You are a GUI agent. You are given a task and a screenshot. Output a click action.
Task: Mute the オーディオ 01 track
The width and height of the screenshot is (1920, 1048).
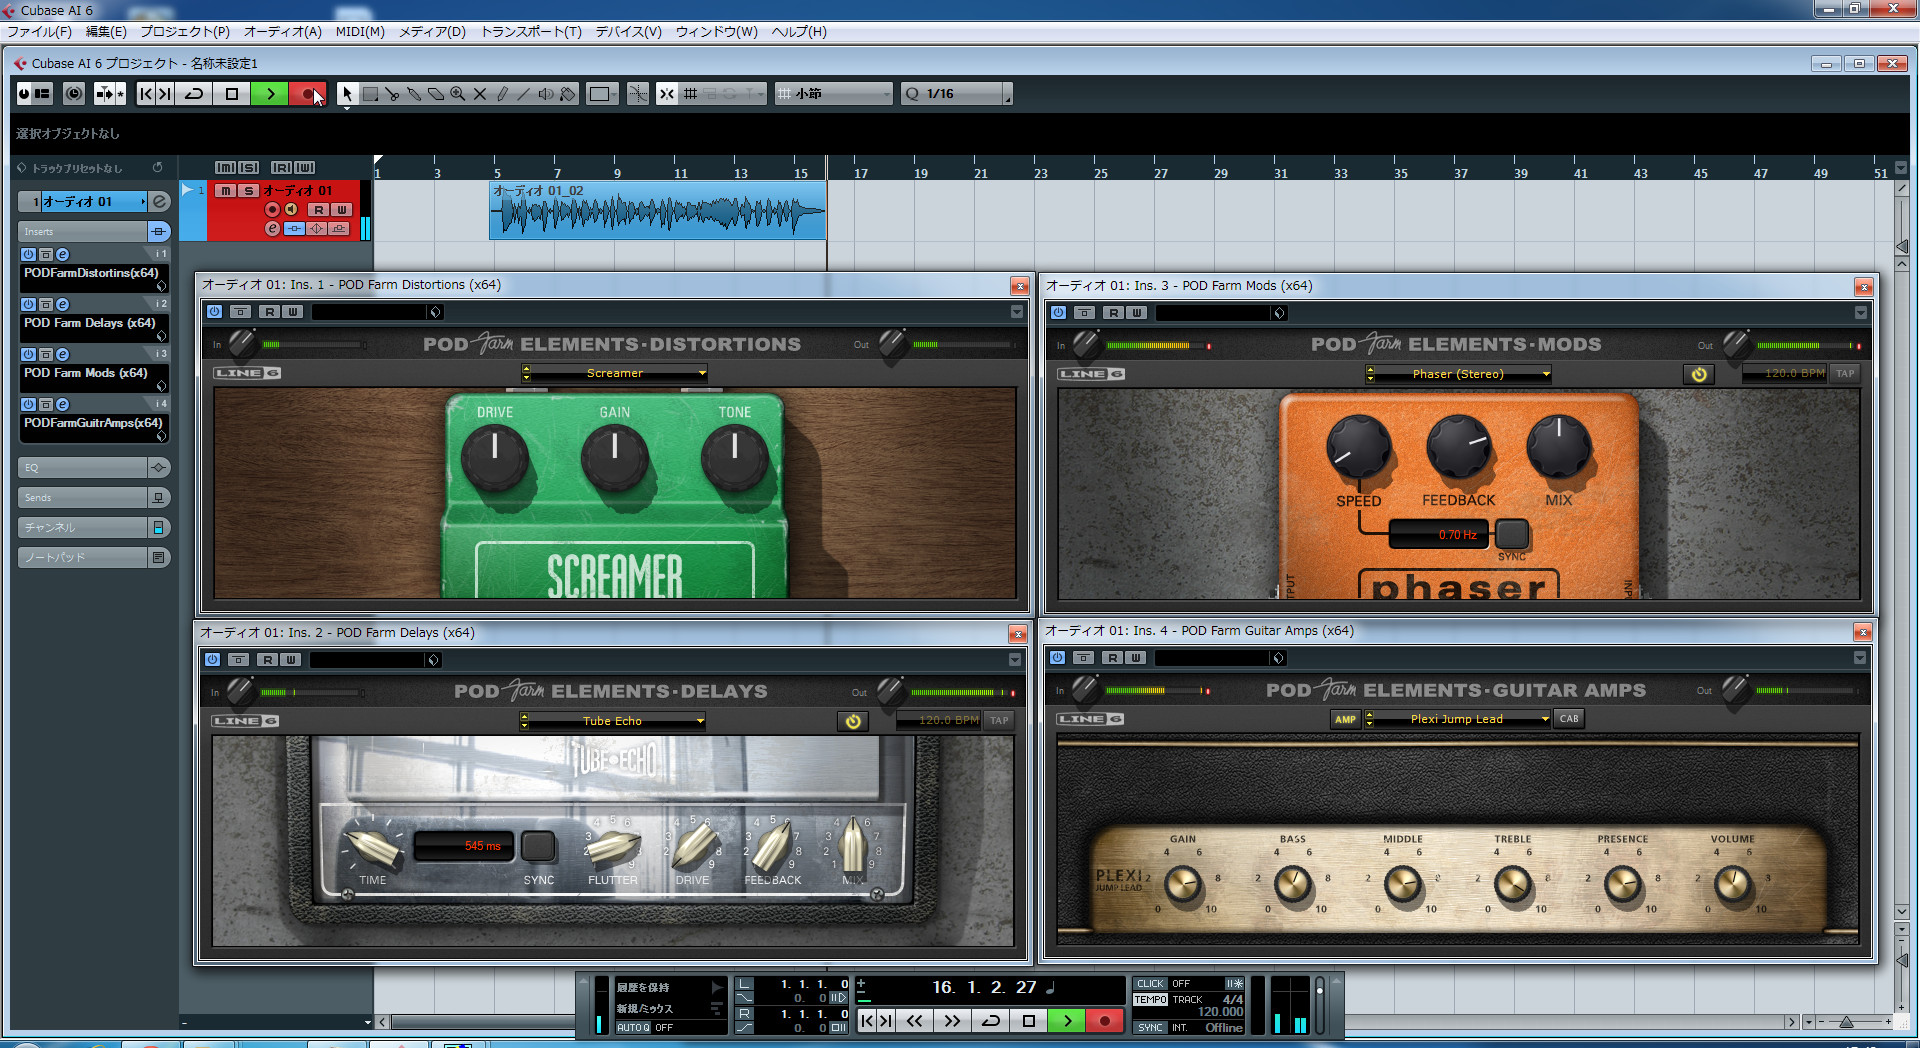coord(226,190)
